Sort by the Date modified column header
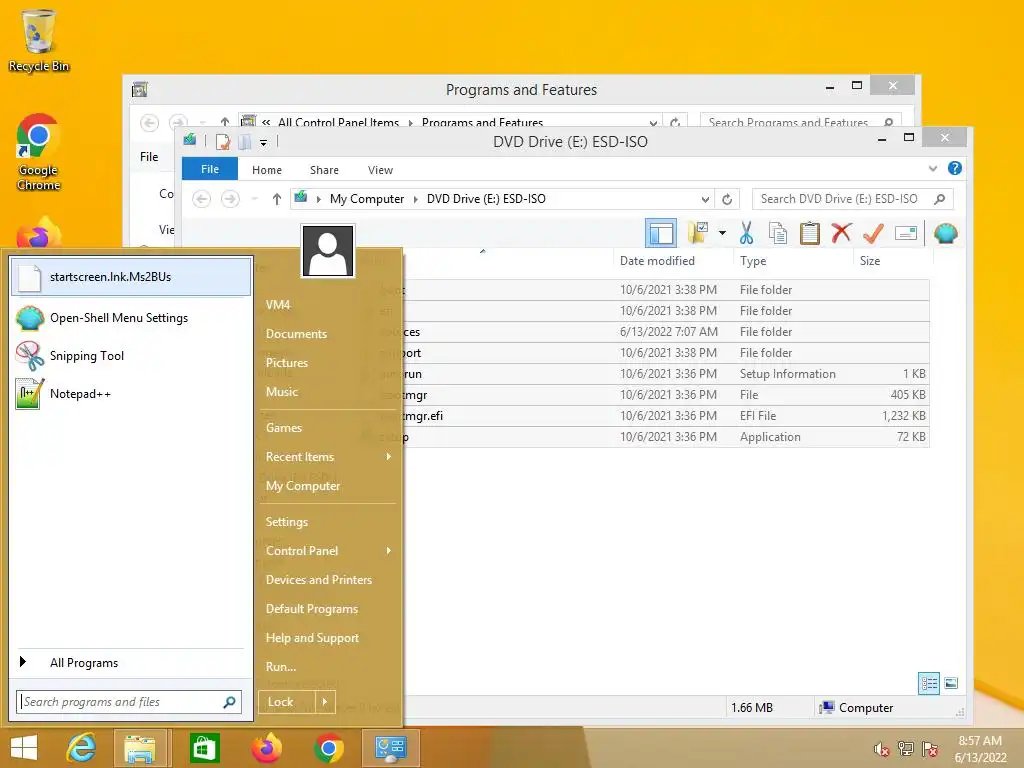Screen dimensions: 1024x768 click(673, 261)
